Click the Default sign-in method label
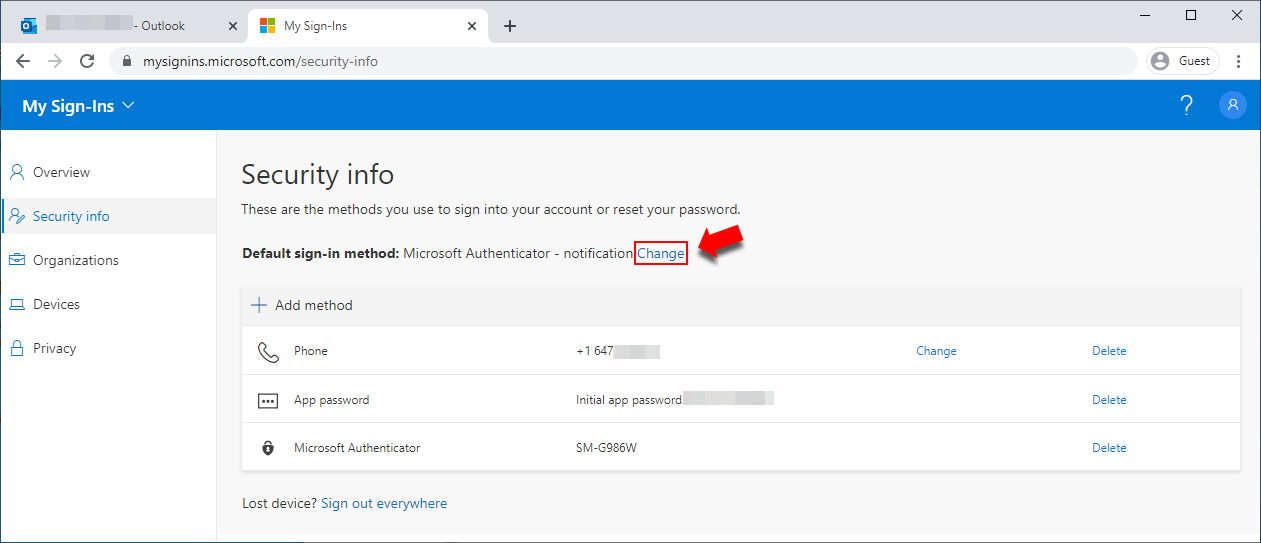 pos(321,253)
